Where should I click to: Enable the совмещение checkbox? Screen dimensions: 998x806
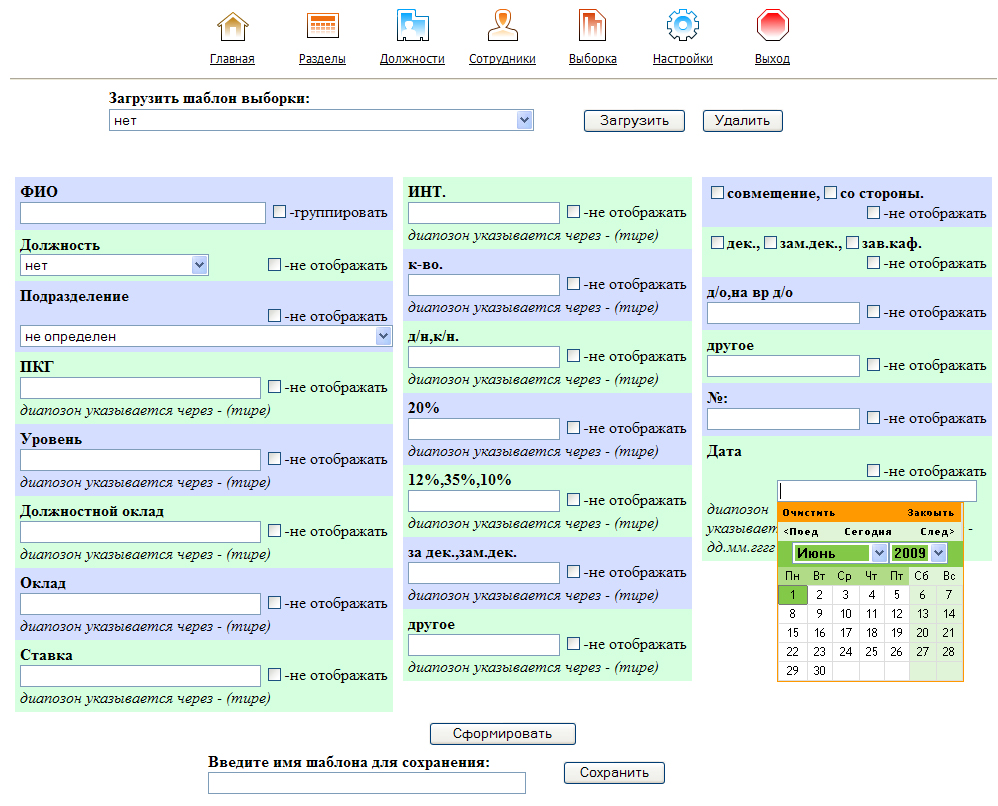tap(717, 193)
